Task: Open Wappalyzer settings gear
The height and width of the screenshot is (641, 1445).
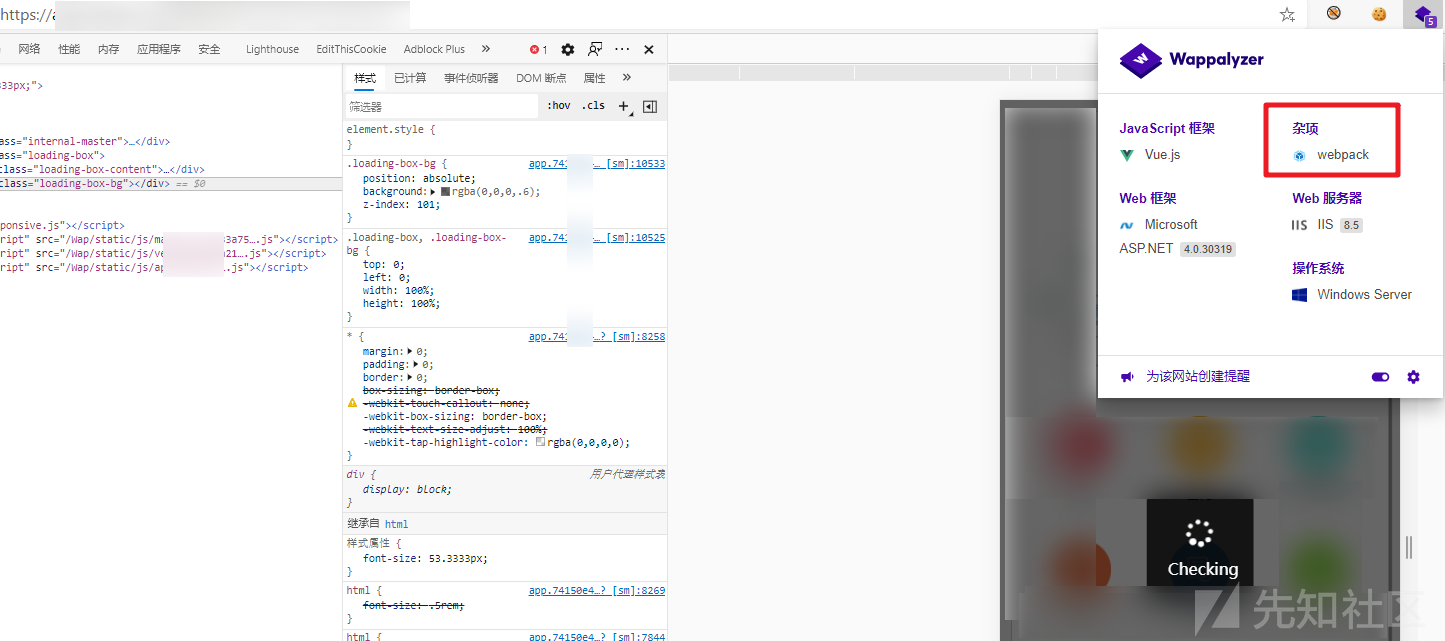Action: point(1413,377)
